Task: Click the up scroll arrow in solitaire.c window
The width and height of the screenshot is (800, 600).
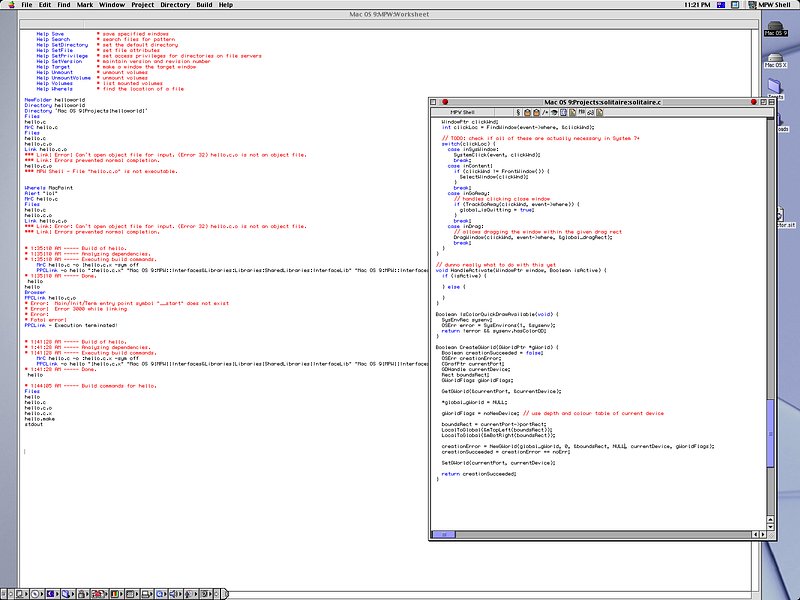Action: (x=770, y=519)
